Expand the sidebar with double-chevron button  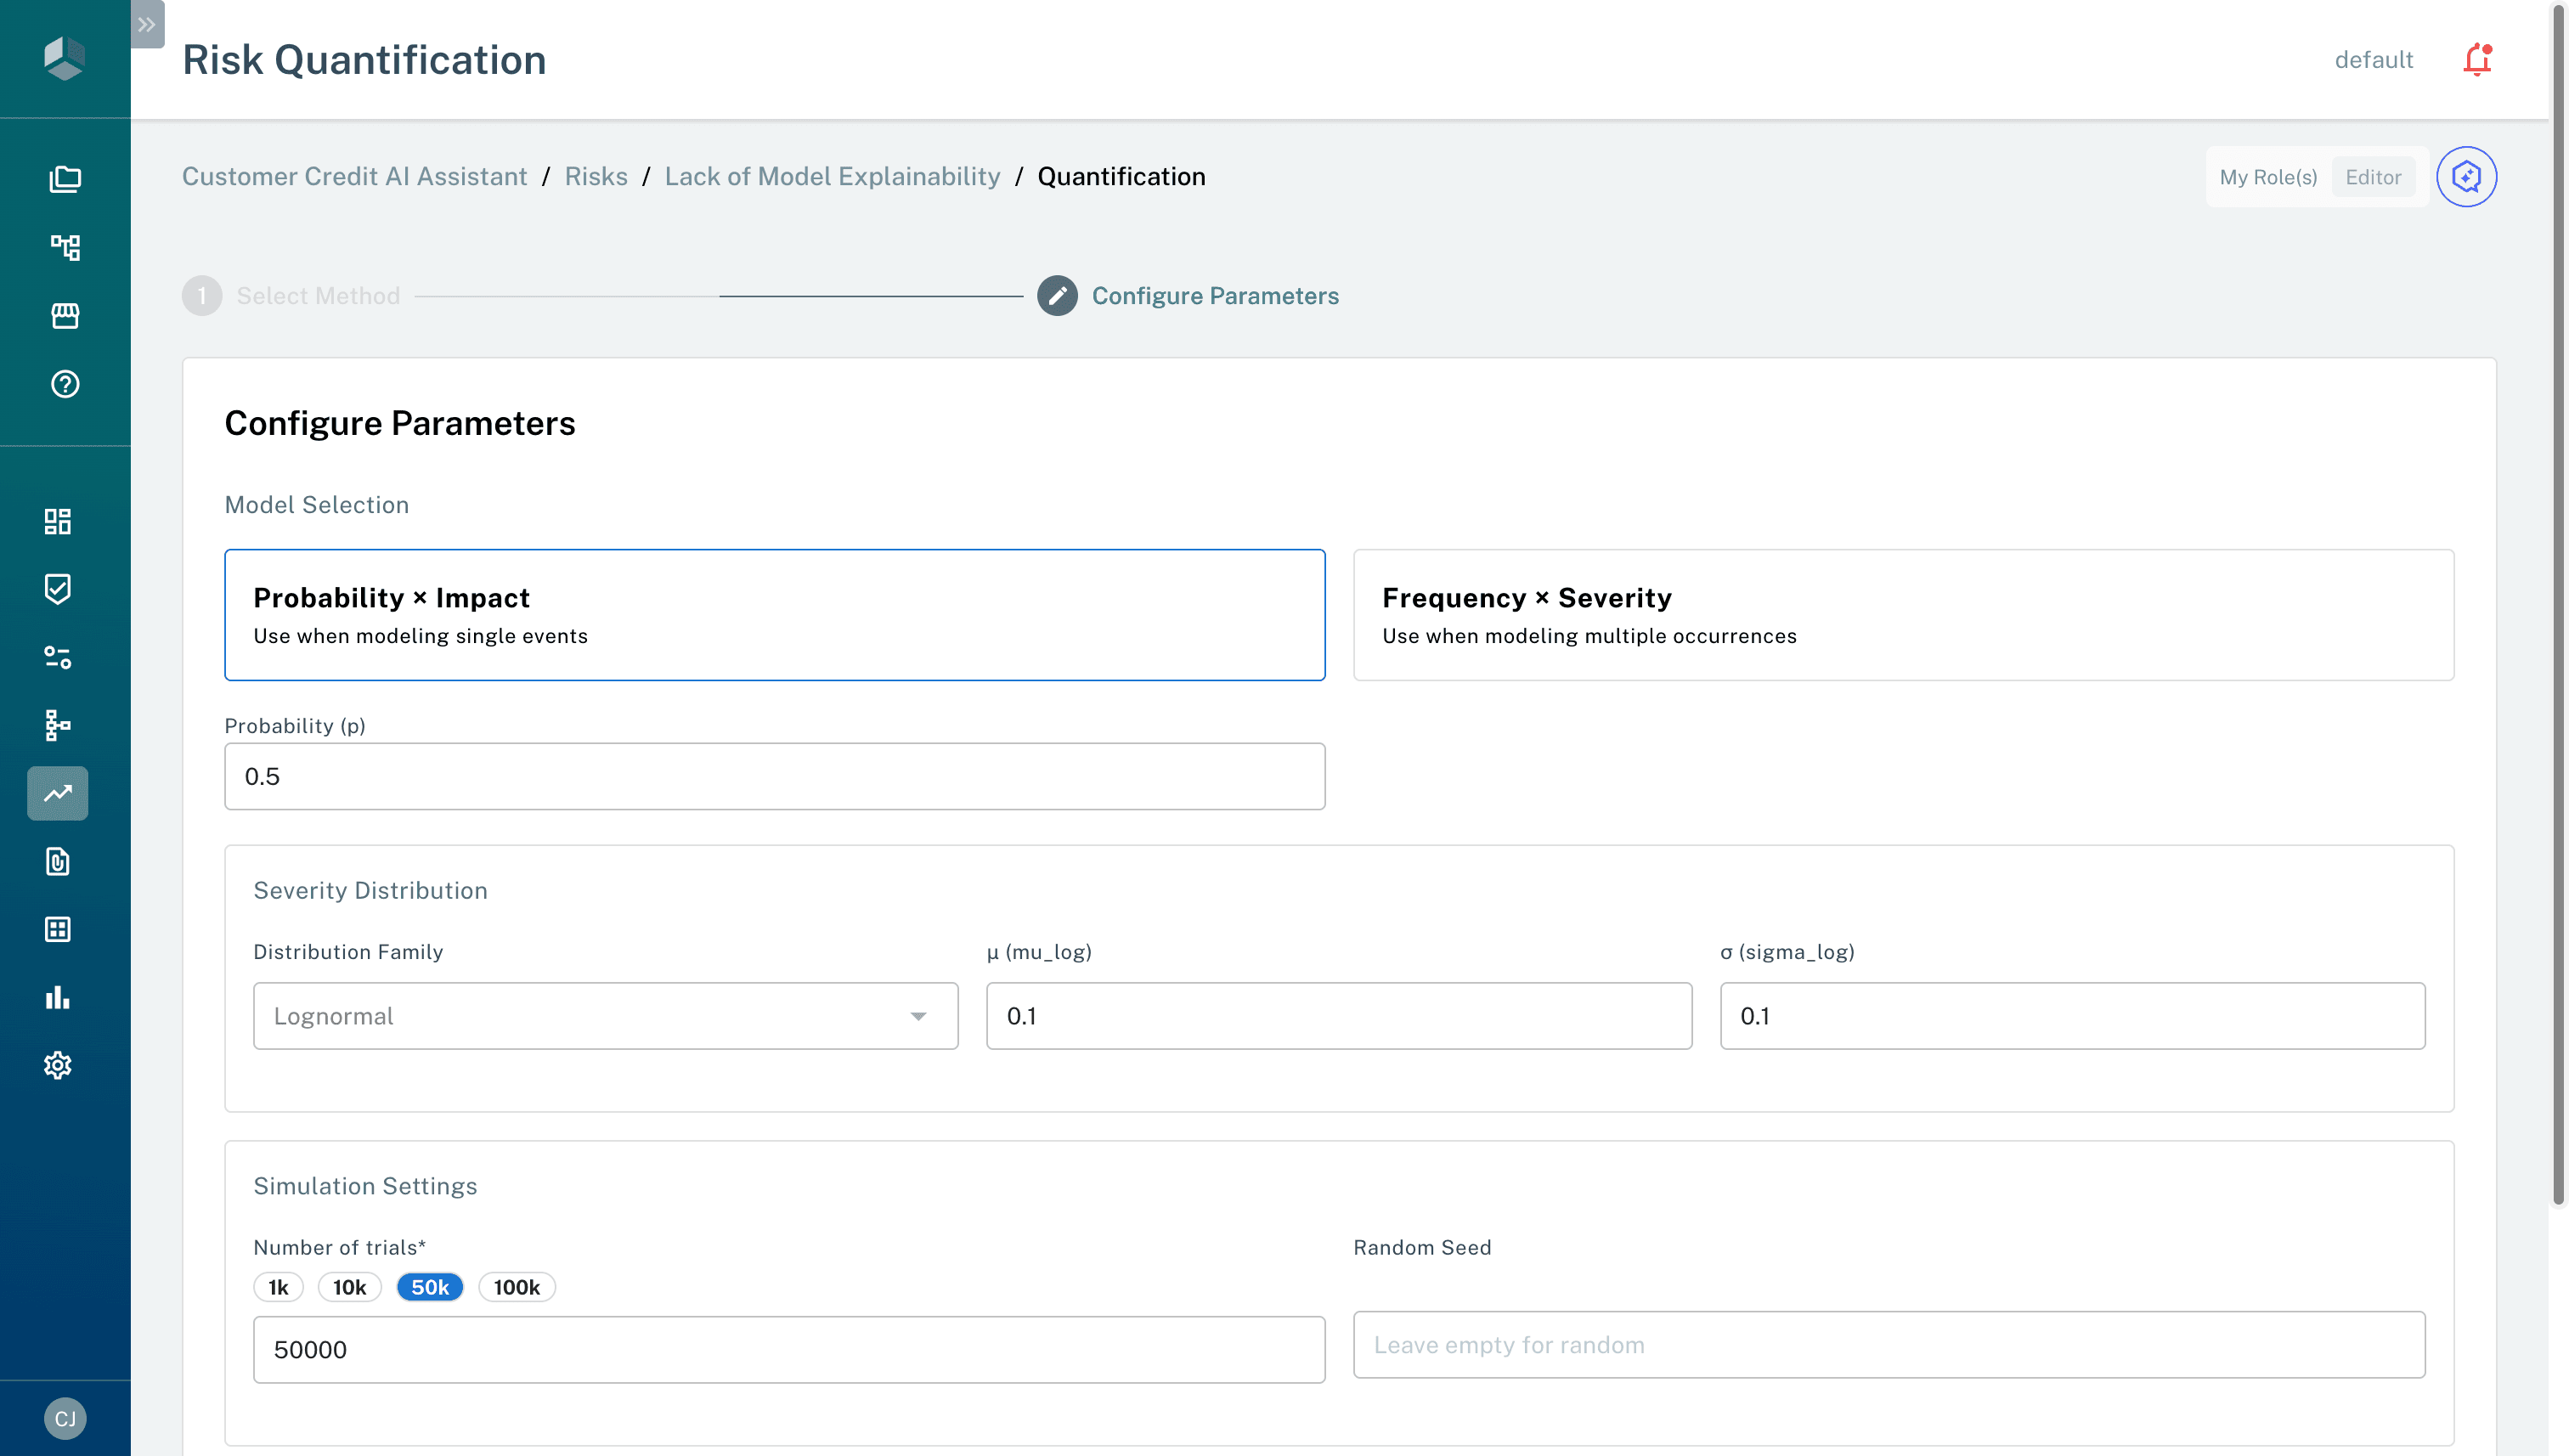147,24
